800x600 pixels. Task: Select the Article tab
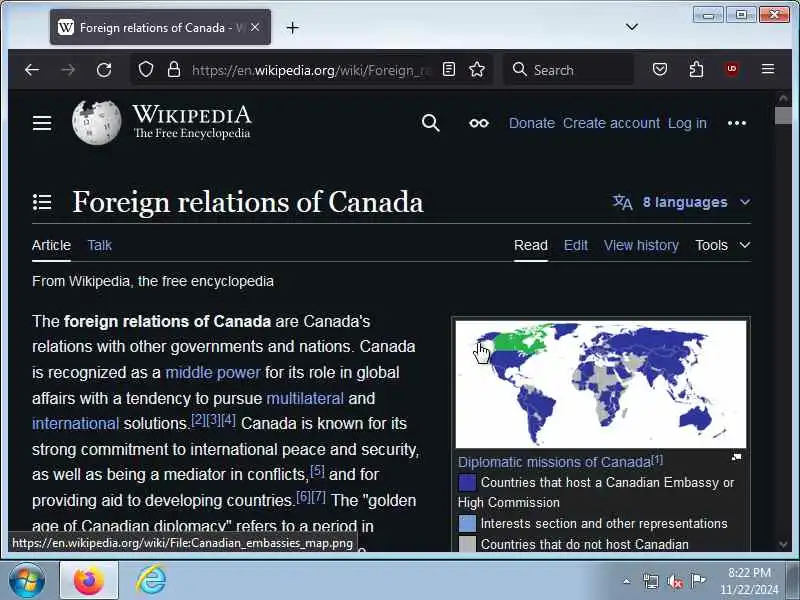(x=51, y=245)
